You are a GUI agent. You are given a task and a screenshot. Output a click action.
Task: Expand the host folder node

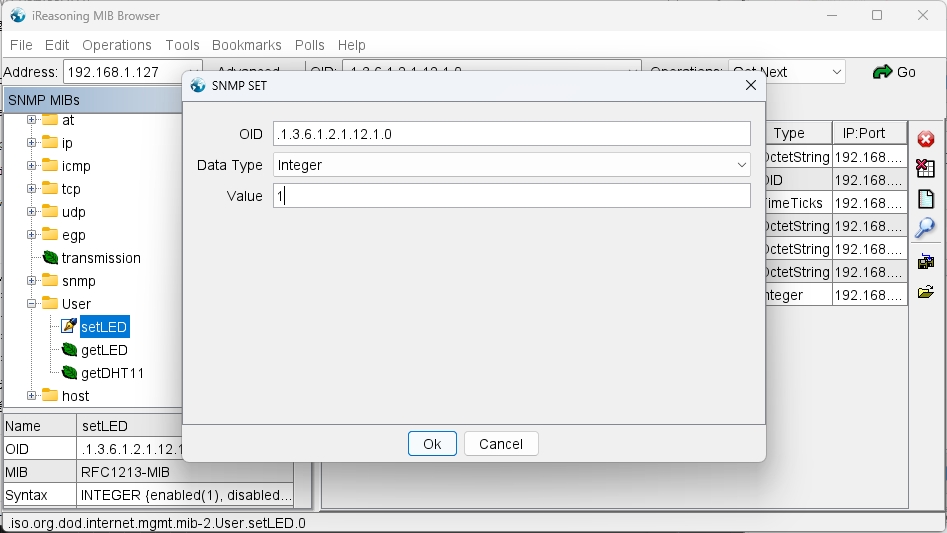click(x=32, y=396)
